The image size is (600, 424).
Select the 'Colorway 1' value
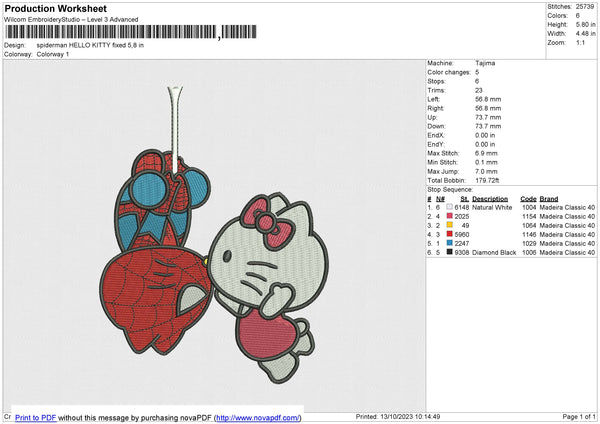pyautogui.click(x=53, y=54)
